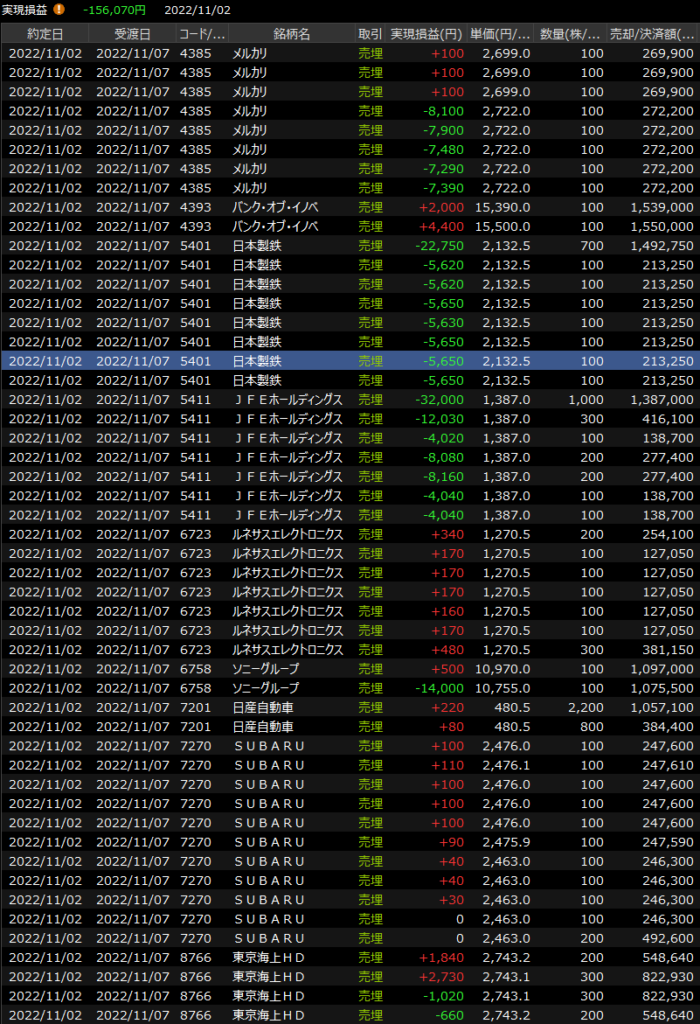
Task: Click the コード column header
Action: coord(201,34)
